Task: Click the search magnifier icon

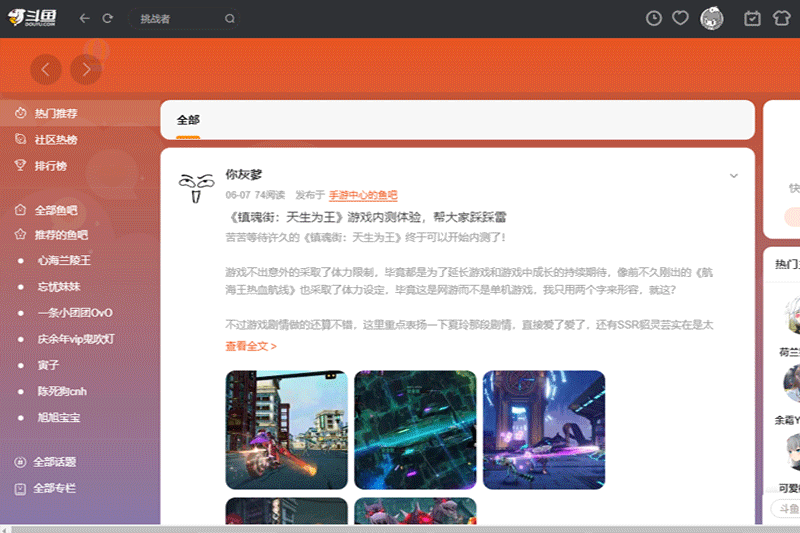Action: (230, 18)
